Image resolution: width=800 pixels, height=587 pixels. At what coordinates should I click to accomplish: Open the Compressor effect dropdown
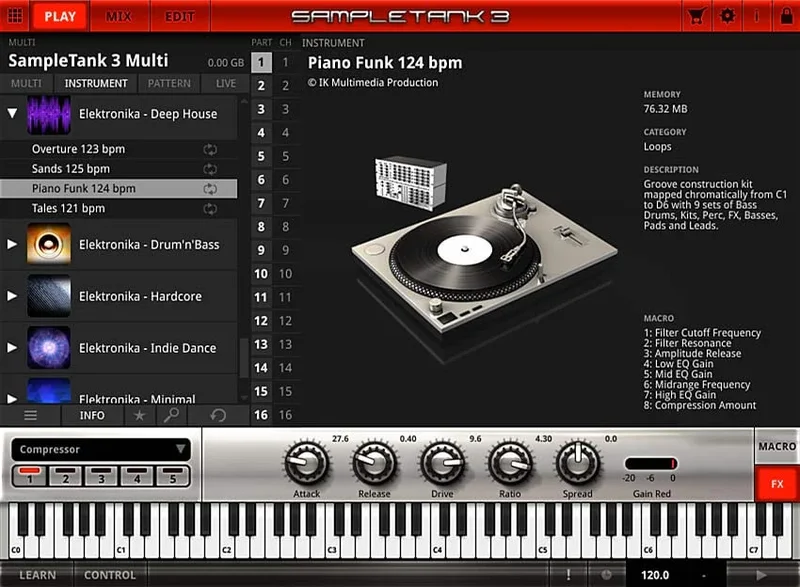tap(101, 449)
